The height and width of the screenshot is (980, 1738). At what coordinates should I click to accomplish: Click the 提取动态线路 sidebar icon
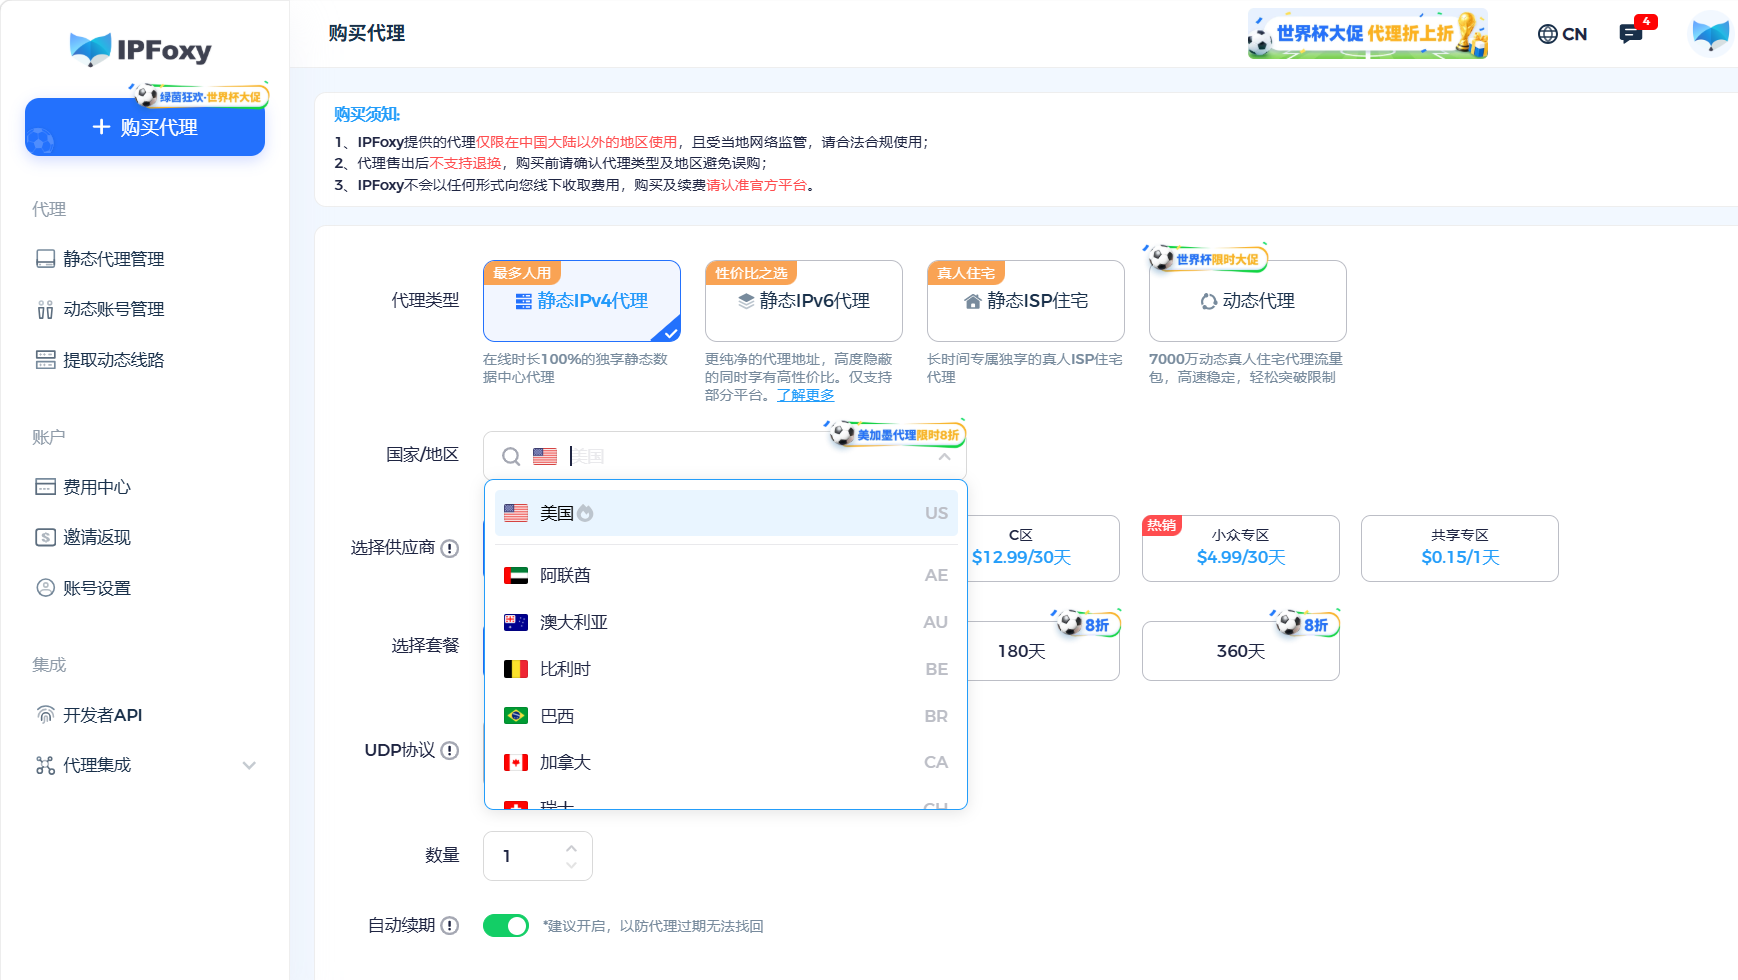45,360
